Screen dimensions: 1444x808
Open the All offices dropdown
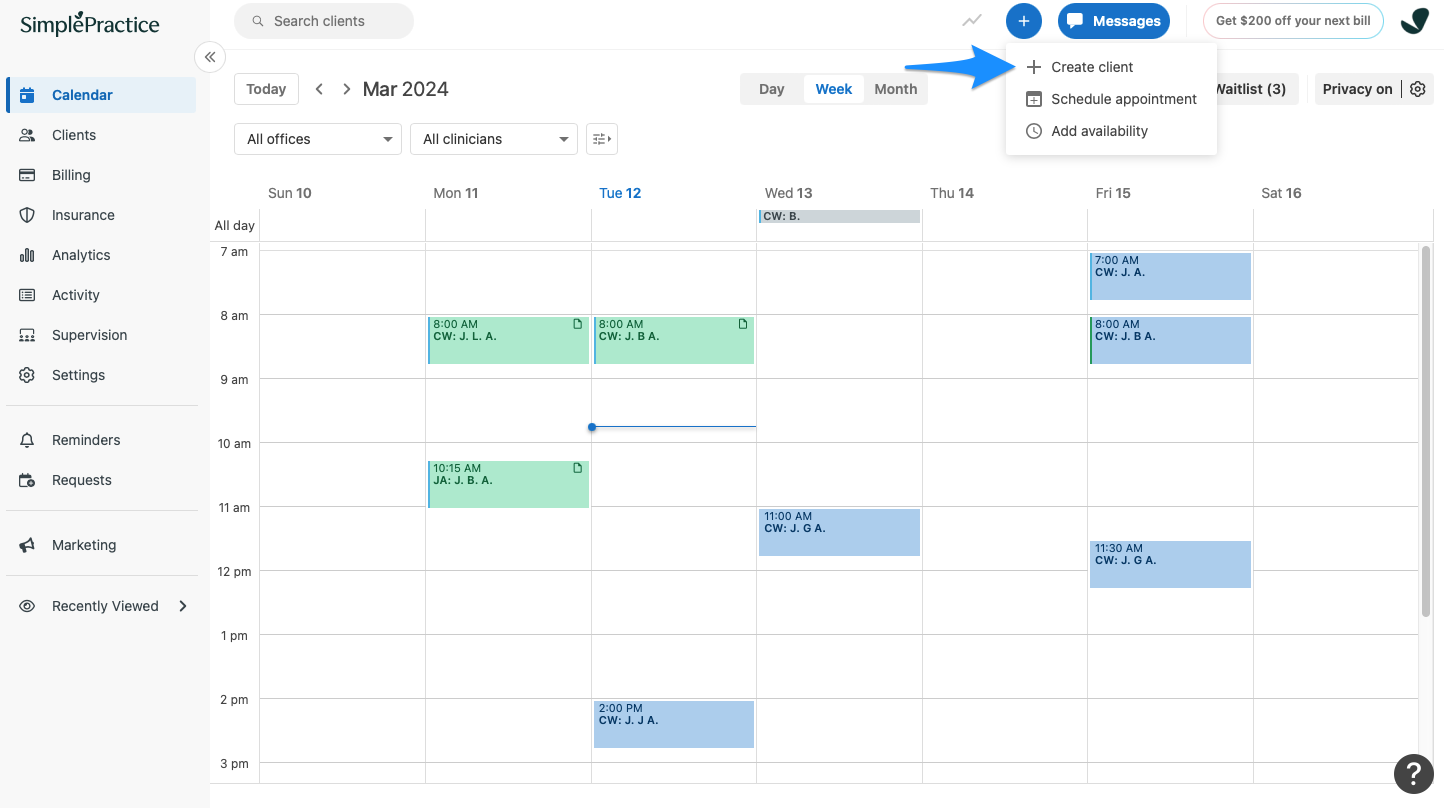[x=317, y=139]
